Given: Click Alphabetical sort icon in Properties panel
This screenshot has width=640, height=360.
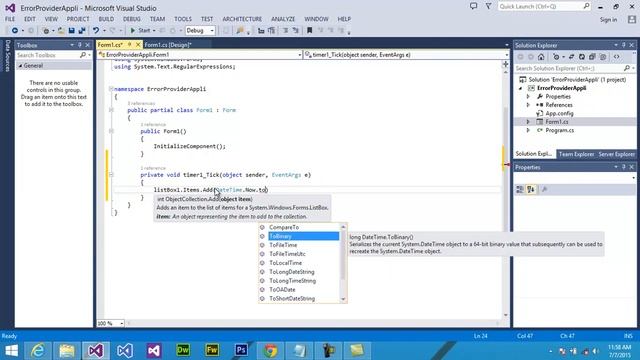Looking at the screenshot, I should tap(531, 189).
